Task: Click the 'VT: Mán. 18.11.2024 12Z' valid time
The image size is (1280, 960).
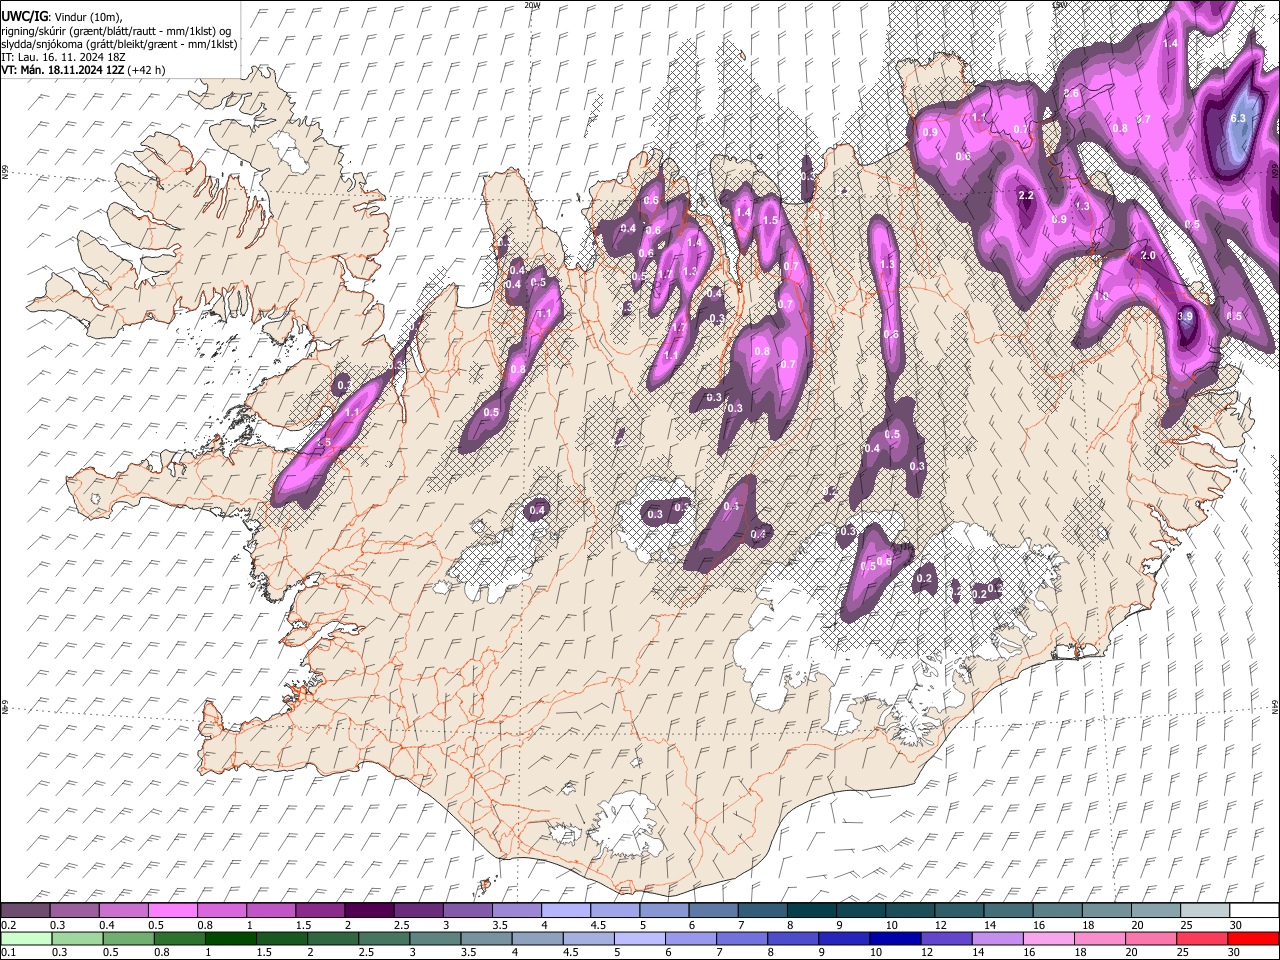Action: click(62, 70)
